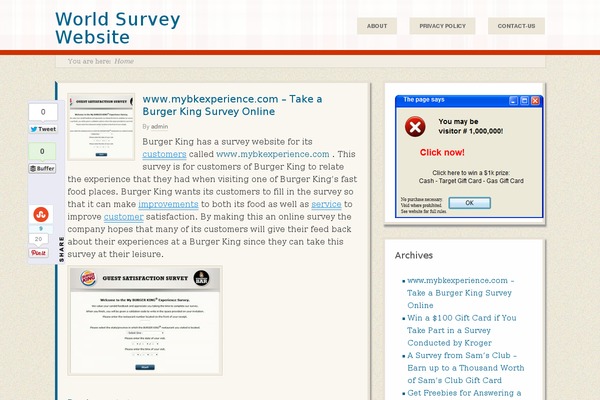This screenshot has height=400, width=600.
Task: Click the Tweet count bubble showing 0
Action: click(x=43, y=112)
